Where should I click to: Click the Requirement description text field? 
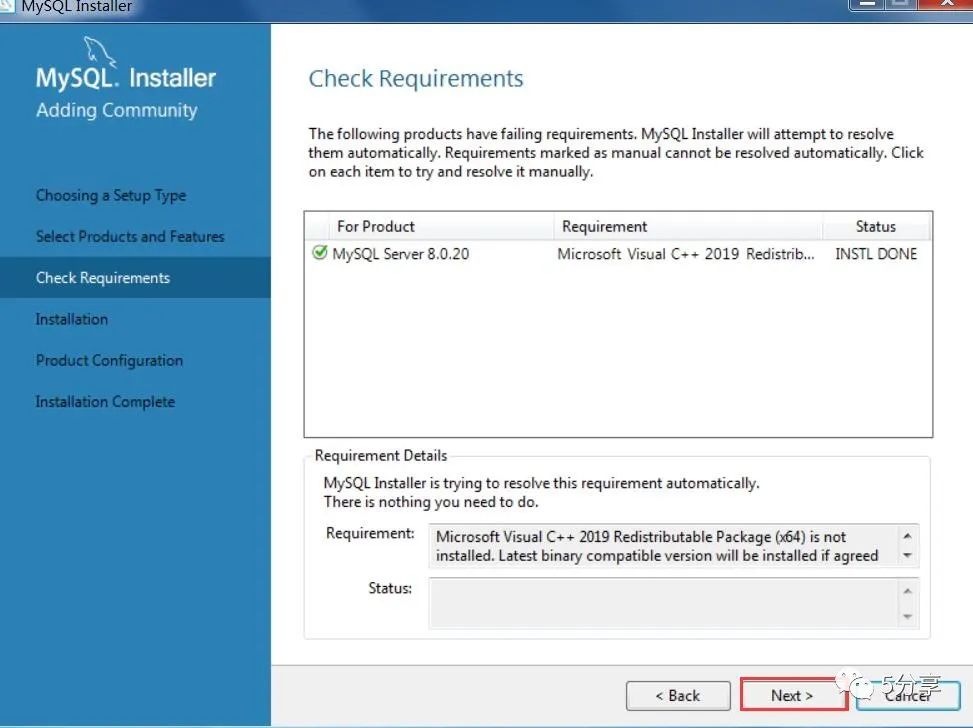[663, 546]
